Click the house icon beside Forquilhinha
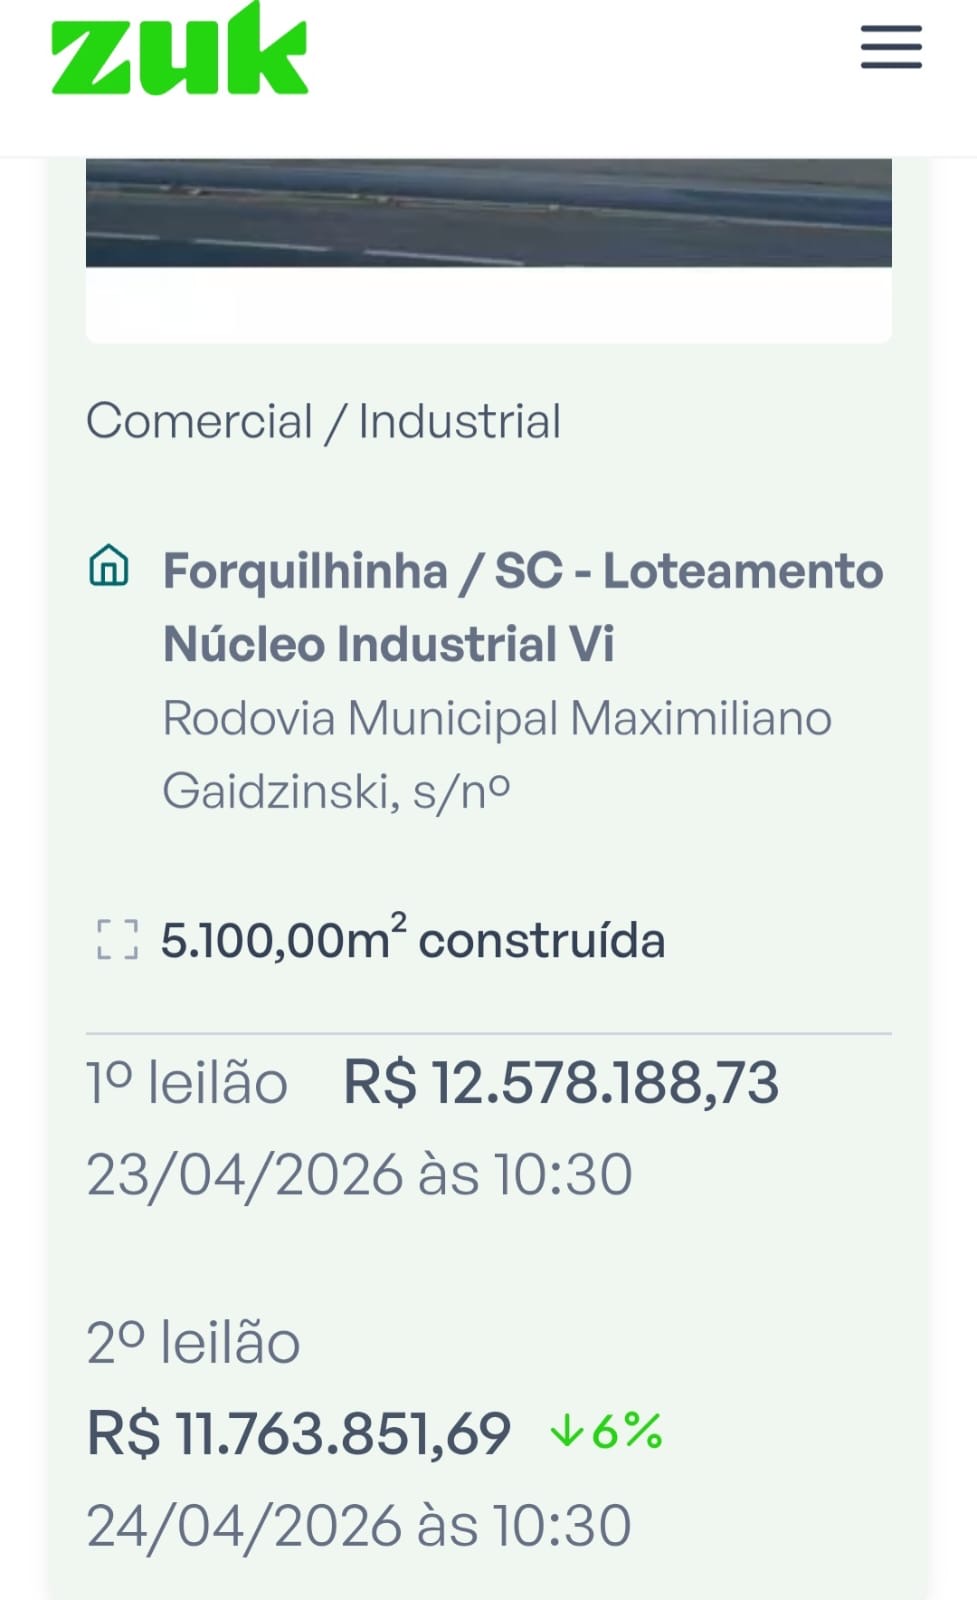The image size is (977, 1600). tap(109, 565)
